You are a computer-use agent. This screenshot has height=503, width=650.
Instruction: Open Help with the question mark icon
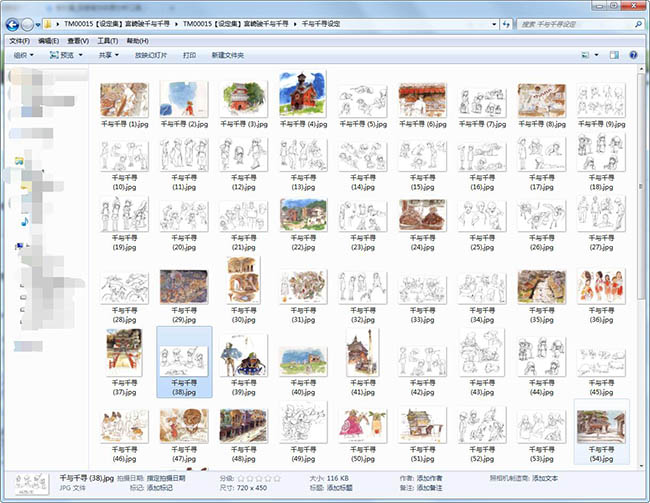tap(633, 55)
